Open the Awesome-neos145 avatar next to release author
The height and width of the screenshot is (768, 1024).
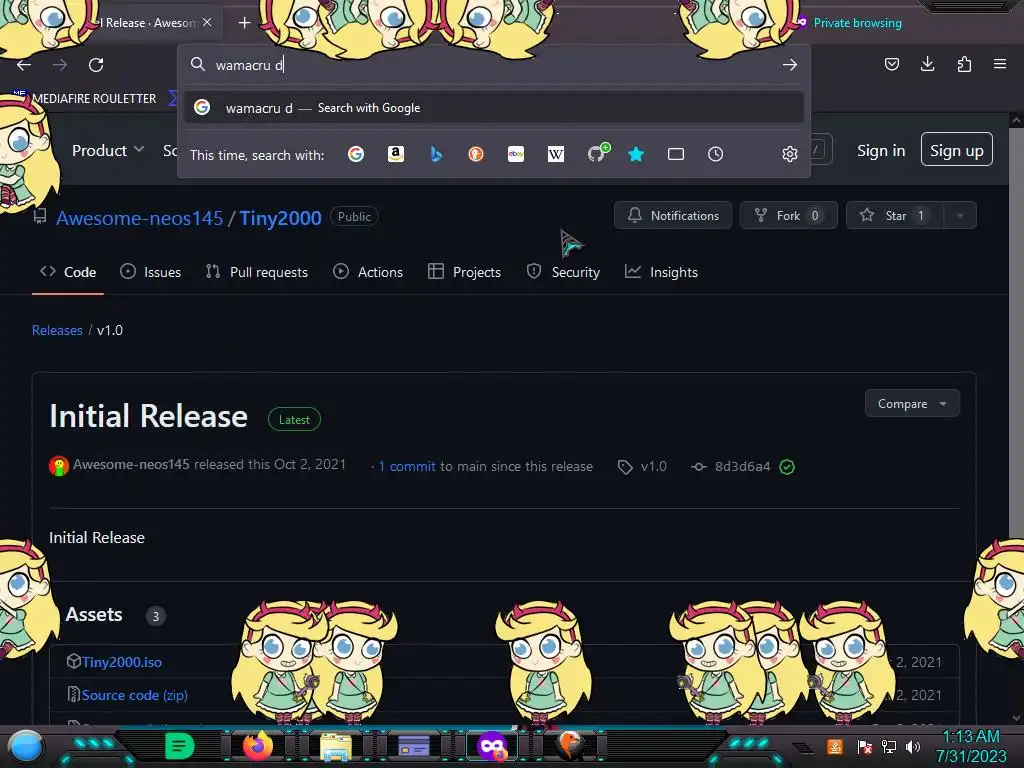point(59,466)
